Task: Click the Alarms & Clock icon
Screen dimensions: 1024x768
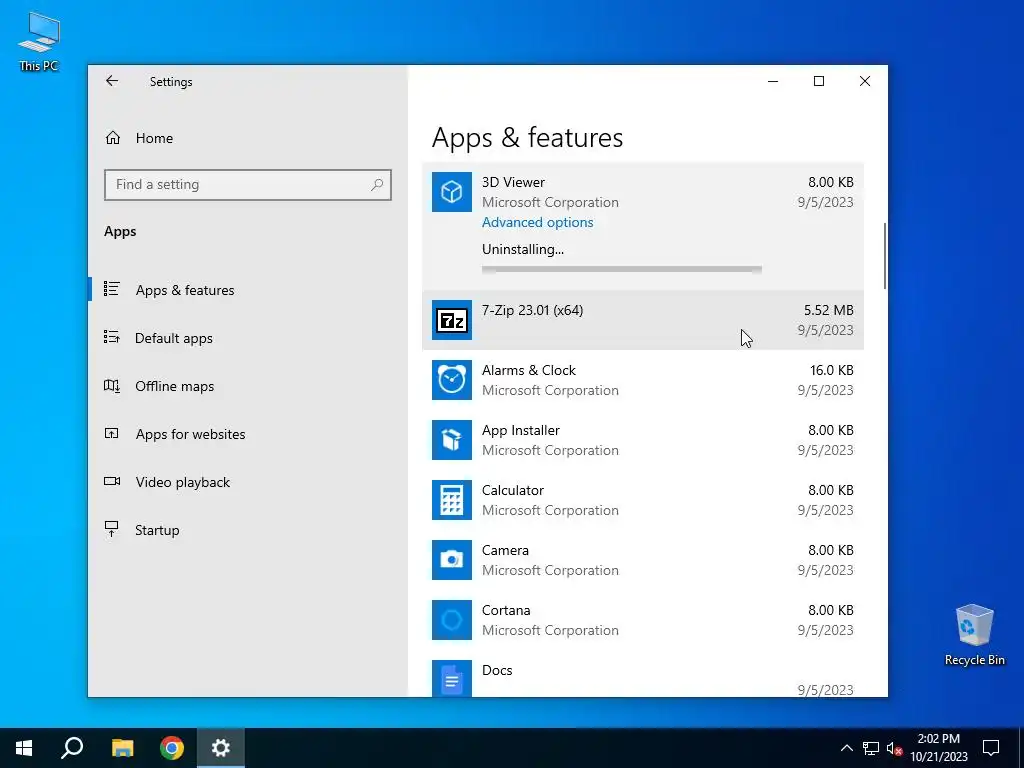Action: click(452, 380)
